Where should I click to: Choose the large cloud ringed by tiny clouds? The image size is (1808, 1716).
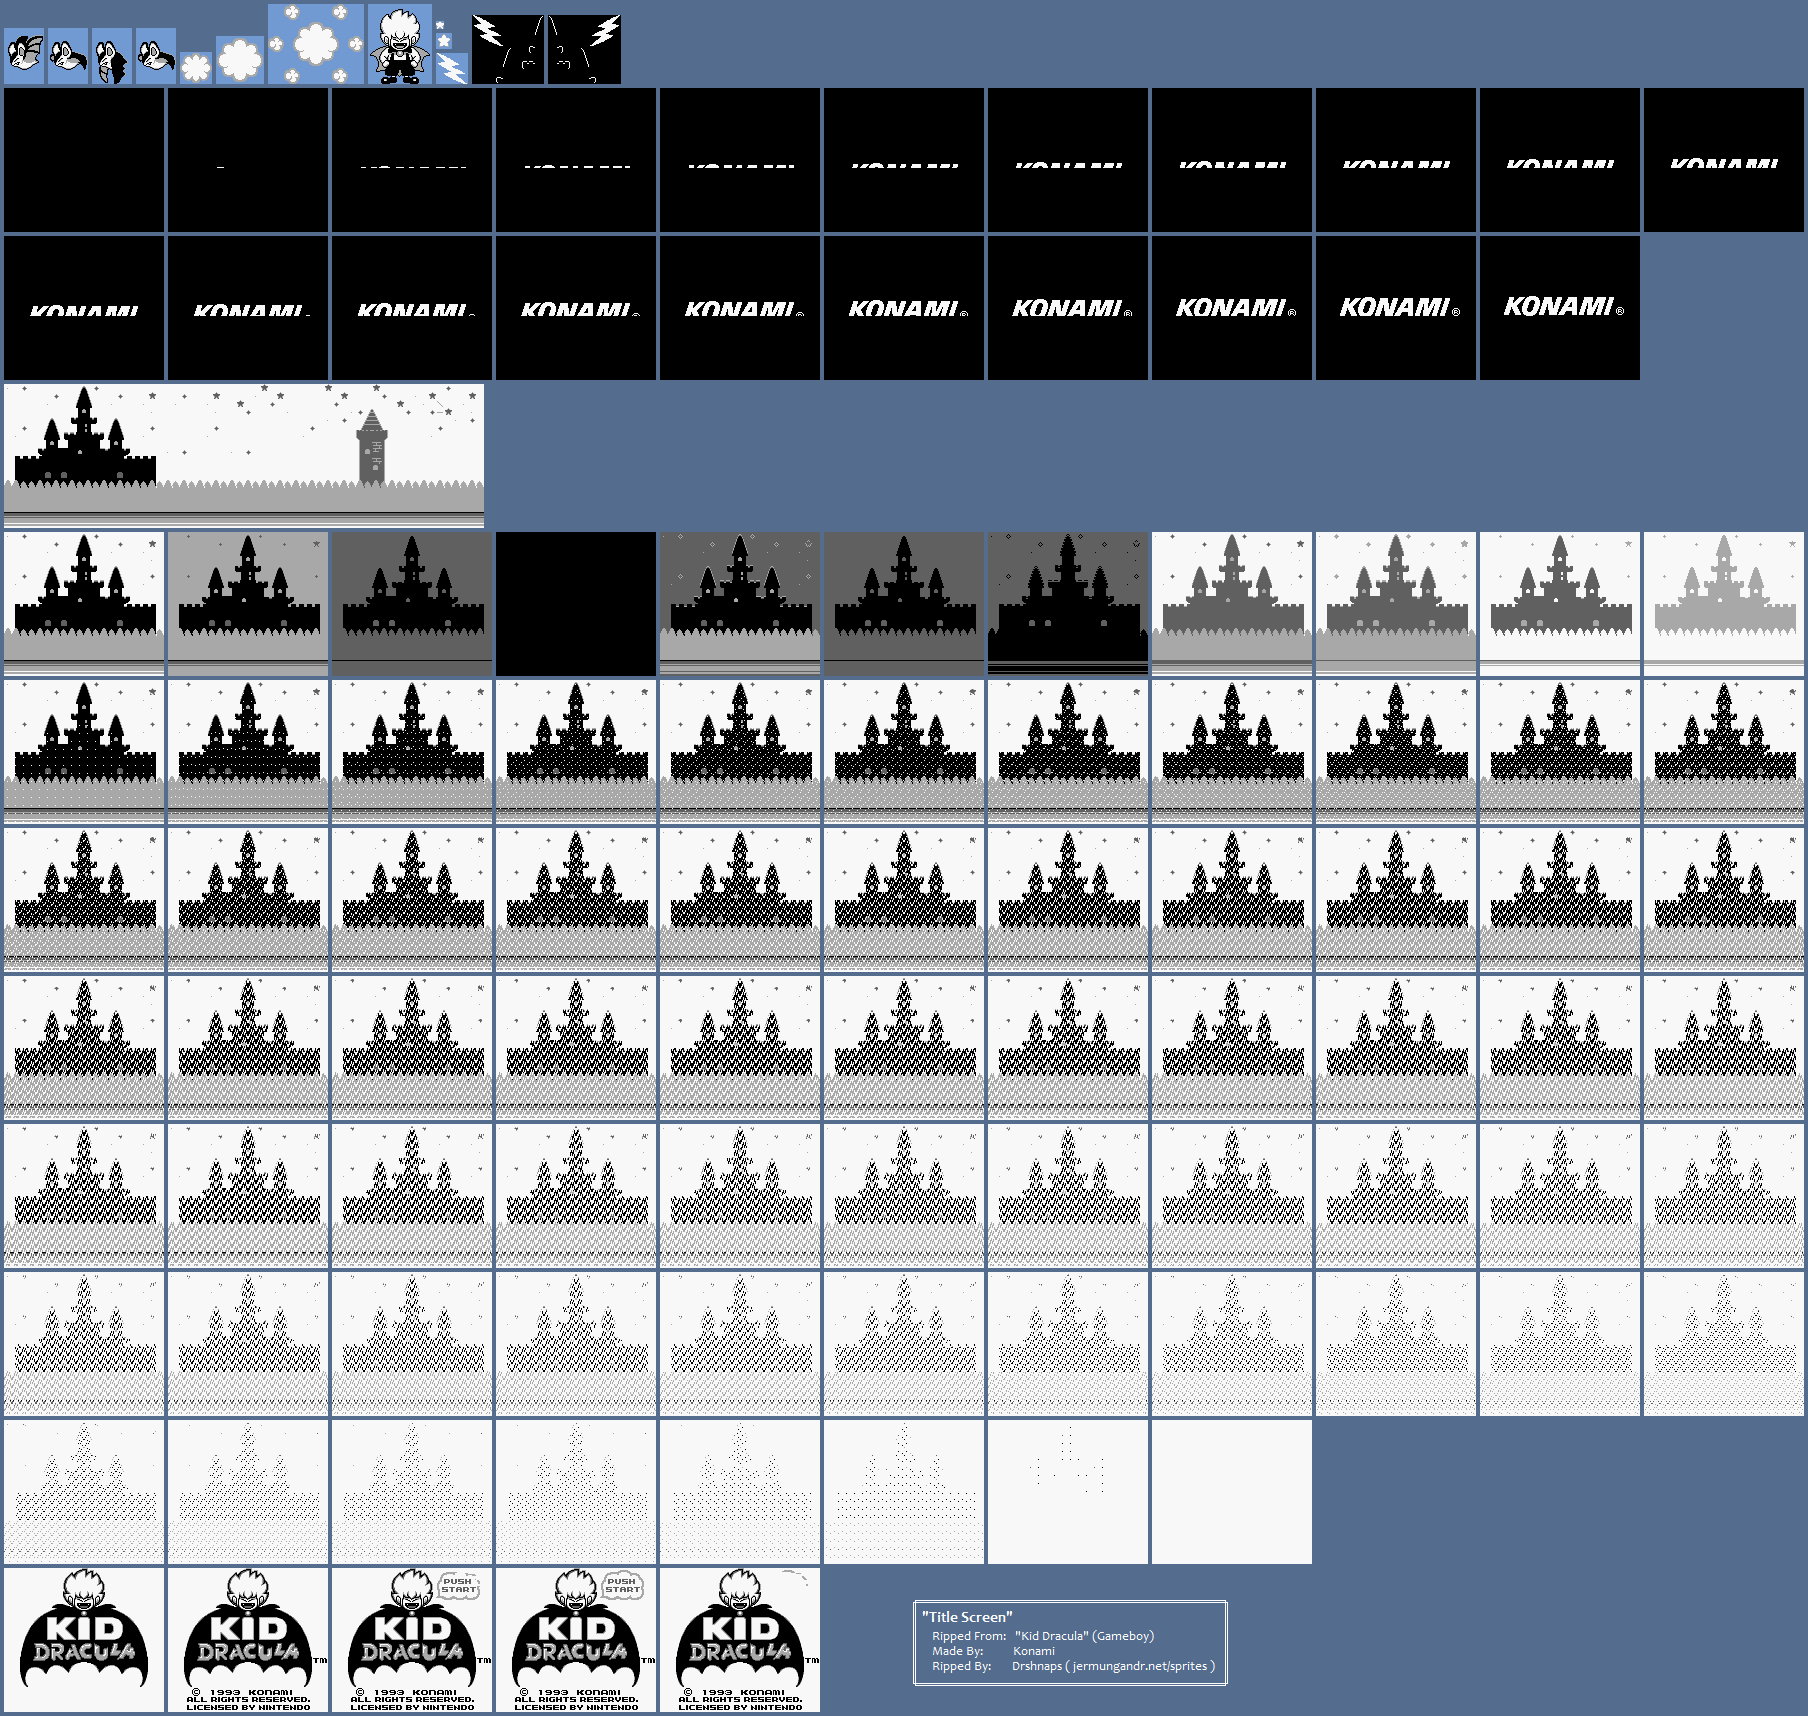click(x=316, y=44)
